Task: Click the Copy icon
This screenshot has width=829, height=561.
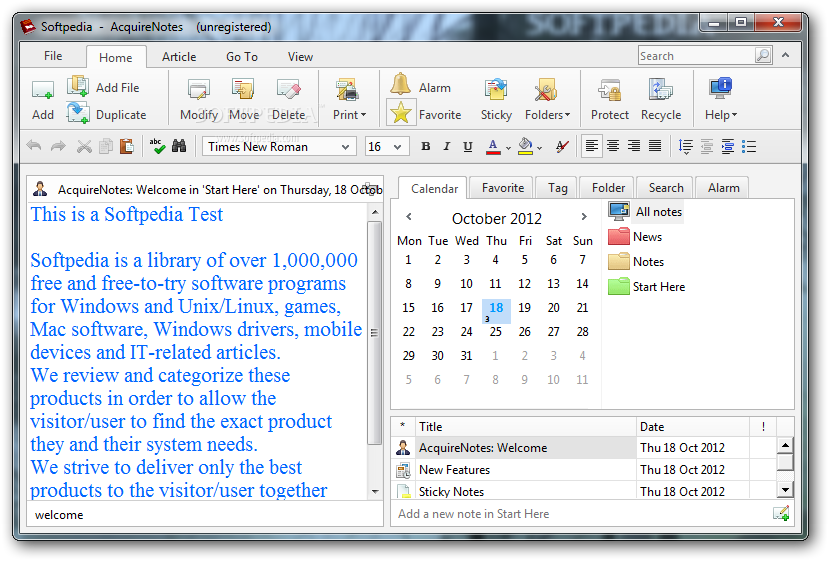Action: pos(106,146)
